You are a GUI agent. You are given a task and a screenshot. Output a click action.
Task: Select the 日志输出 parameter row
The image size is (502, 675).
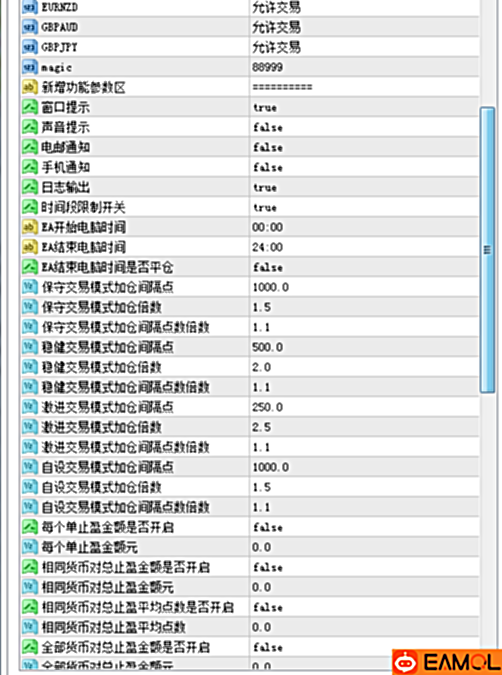(x=250, y=187)
